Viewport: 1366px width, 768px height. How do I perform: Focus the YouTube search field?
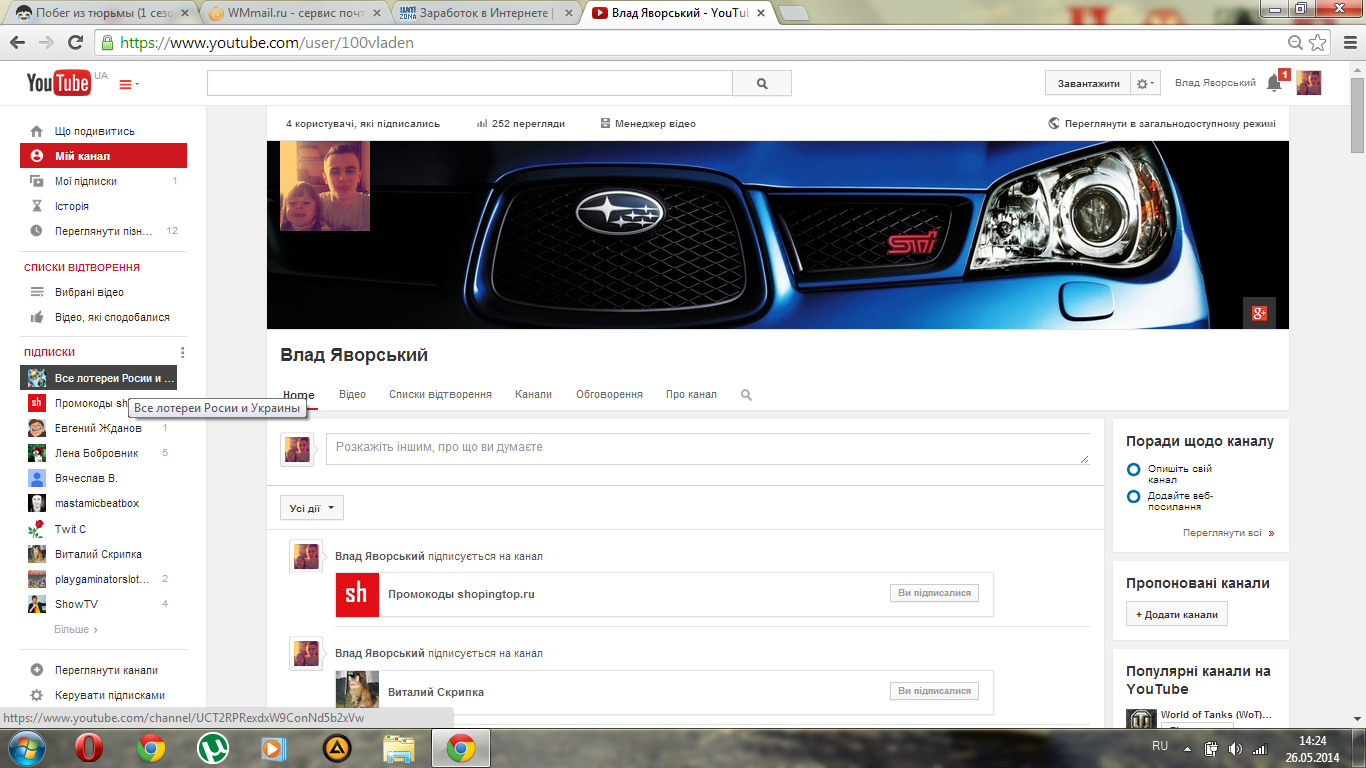pyautogui.click(x=470, y=84)
